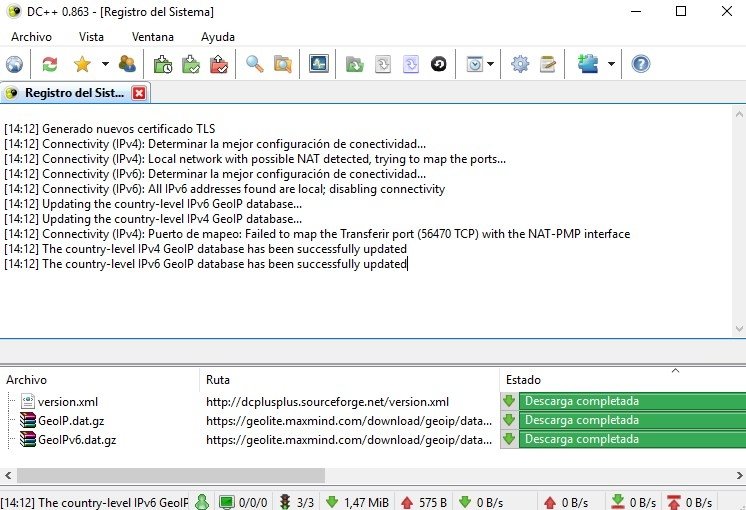Click Descarga completada bar for GeoIP.dat.gz

632,420
